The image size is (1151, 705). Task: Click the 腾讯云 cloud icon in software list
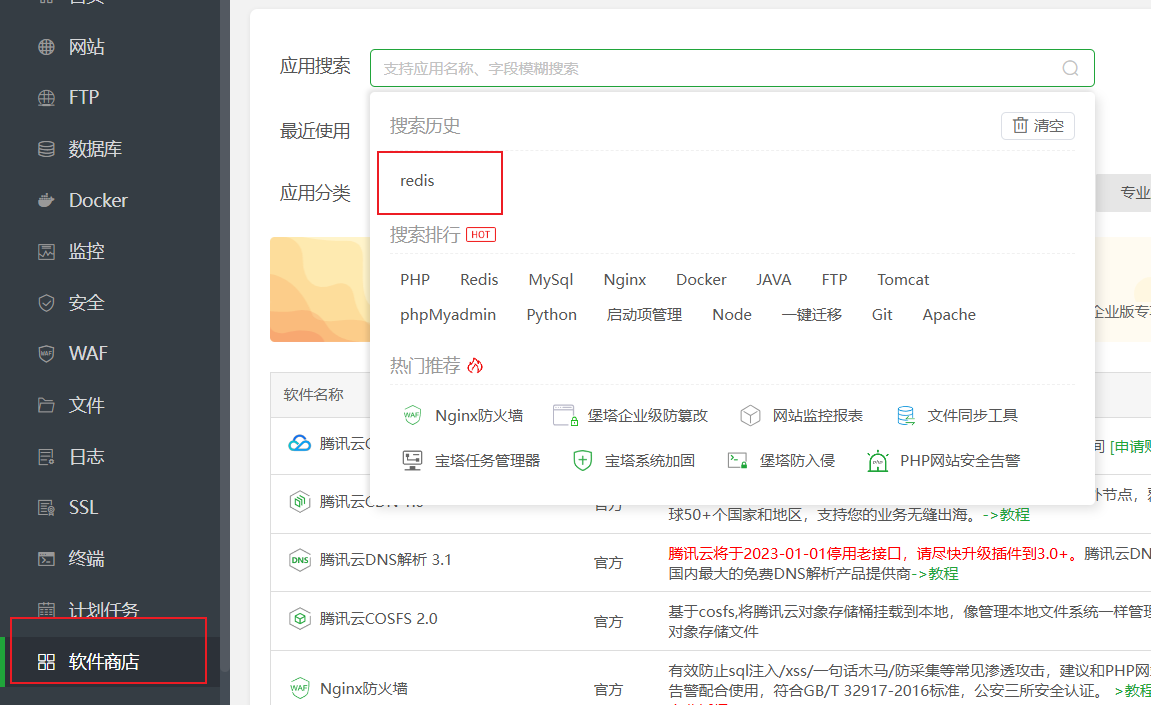tap(299, 443)
